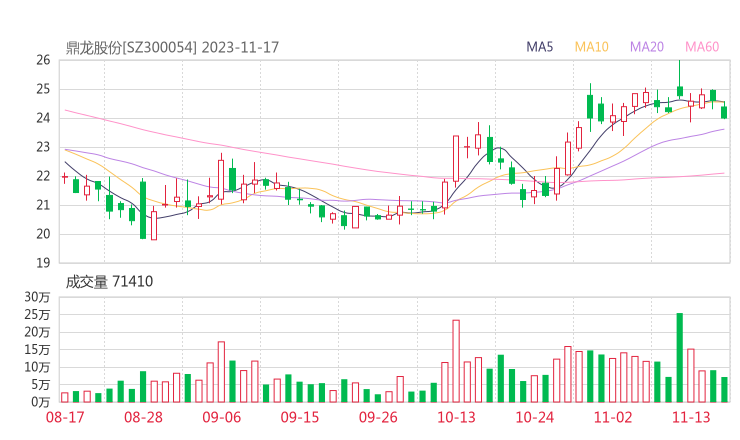Click the MA10 legend label
Viewport: 740px width, 440px height.
point(591,47)
